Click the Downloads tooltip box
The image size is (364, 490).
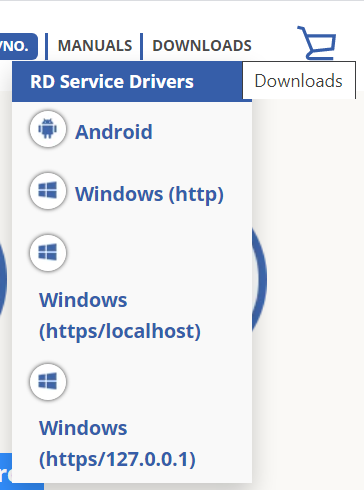299,80
